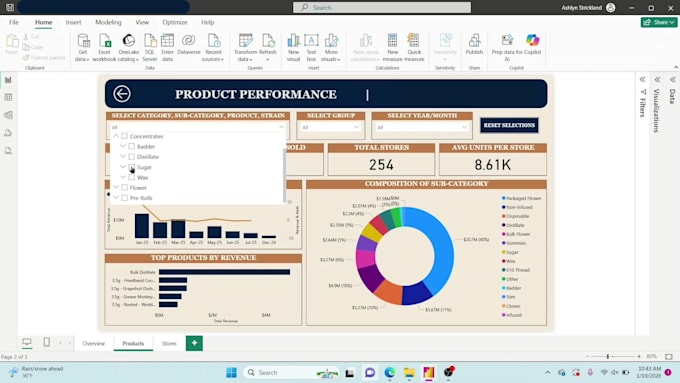Open the Select Group dropdown
Image resolution: width=680 pixels, height=383 pixels.
coord(330,127)
